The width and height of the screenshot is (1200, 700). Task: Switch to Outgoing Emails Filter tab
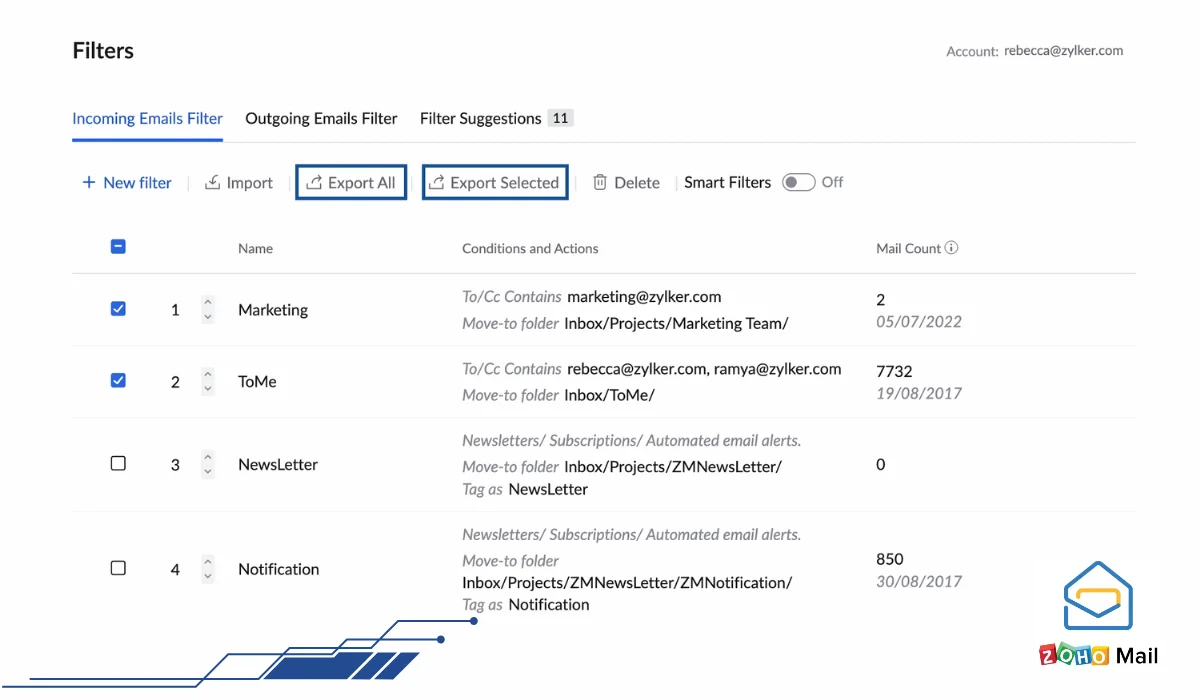(321, 118)
